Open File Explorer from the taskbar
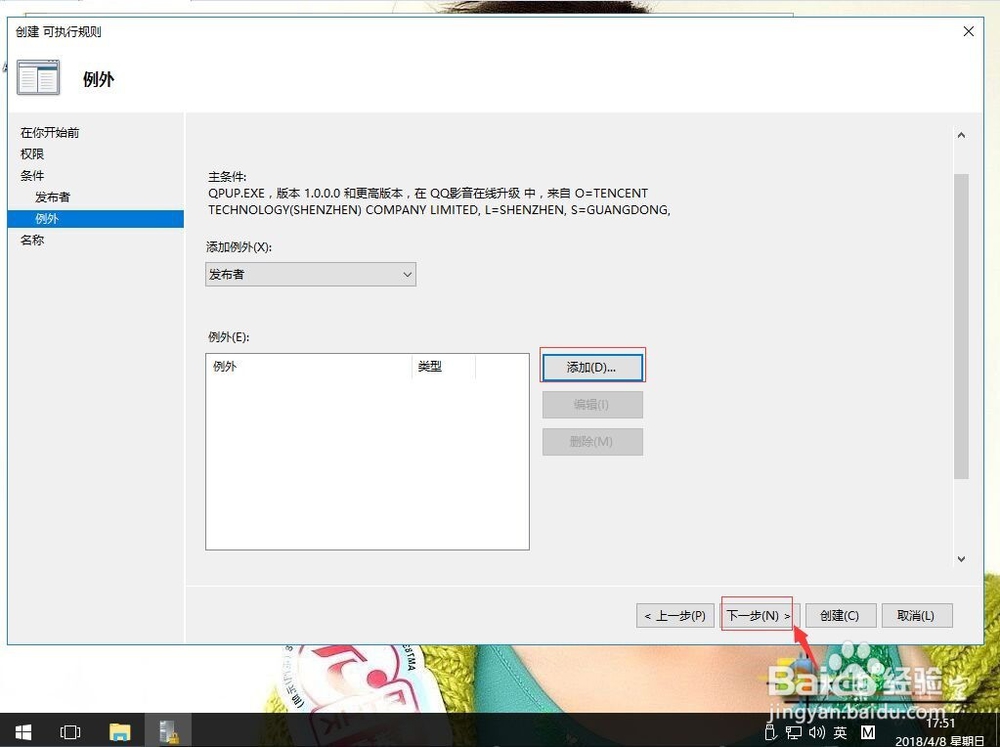Image resolution: width=1000 pixels, height=747 pixels. 120,732
